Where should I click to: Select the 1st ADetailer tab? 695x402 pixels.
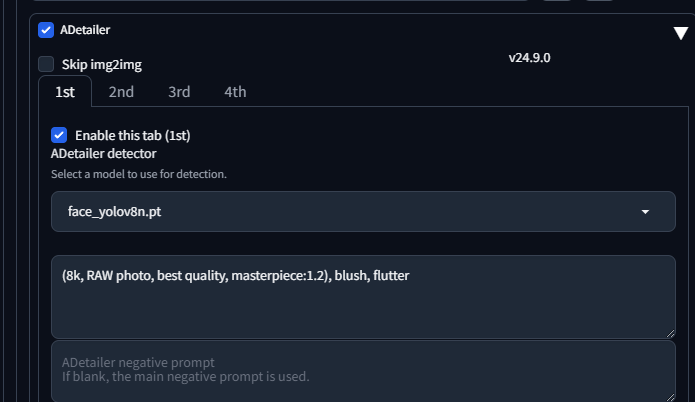tap(64, 92)
